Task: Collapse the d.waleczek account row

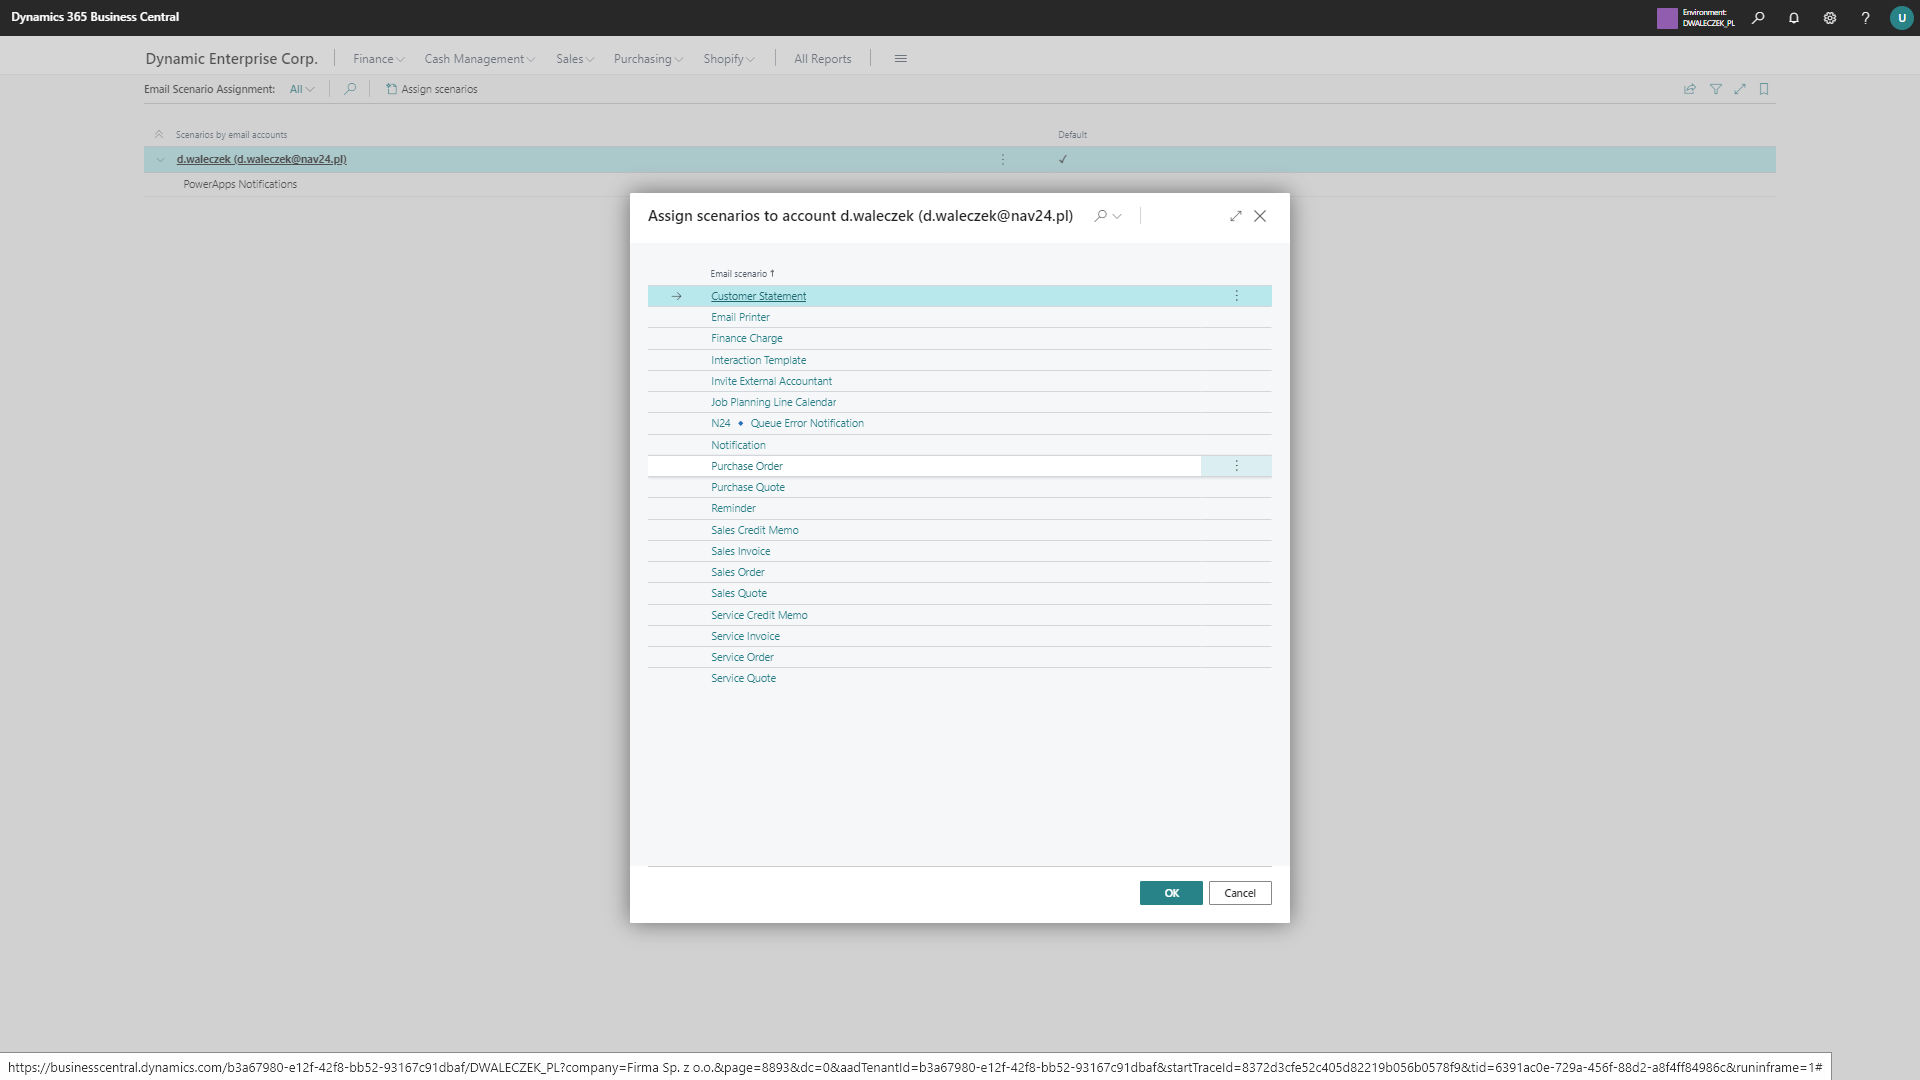Action: tap(160, 160)
